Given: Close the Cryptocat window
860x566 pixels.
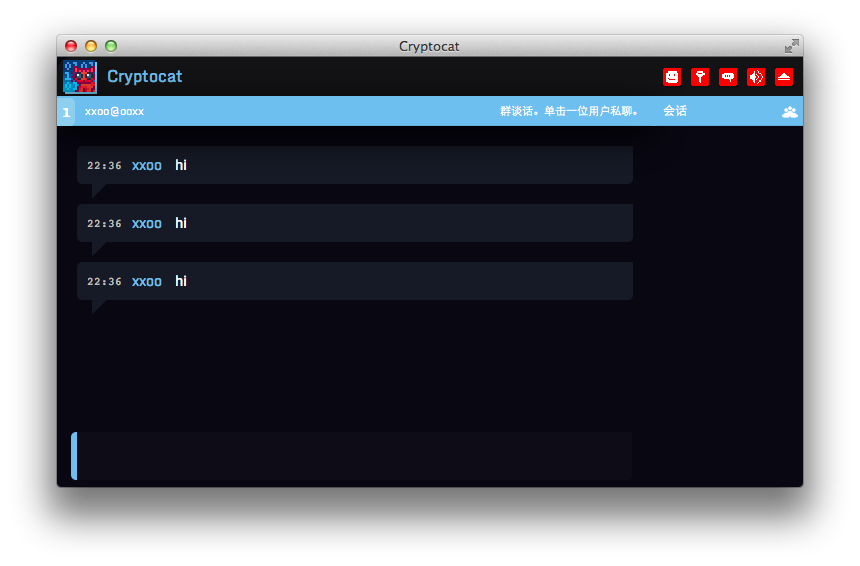Looking at the screenshot, I should [71, 46].
